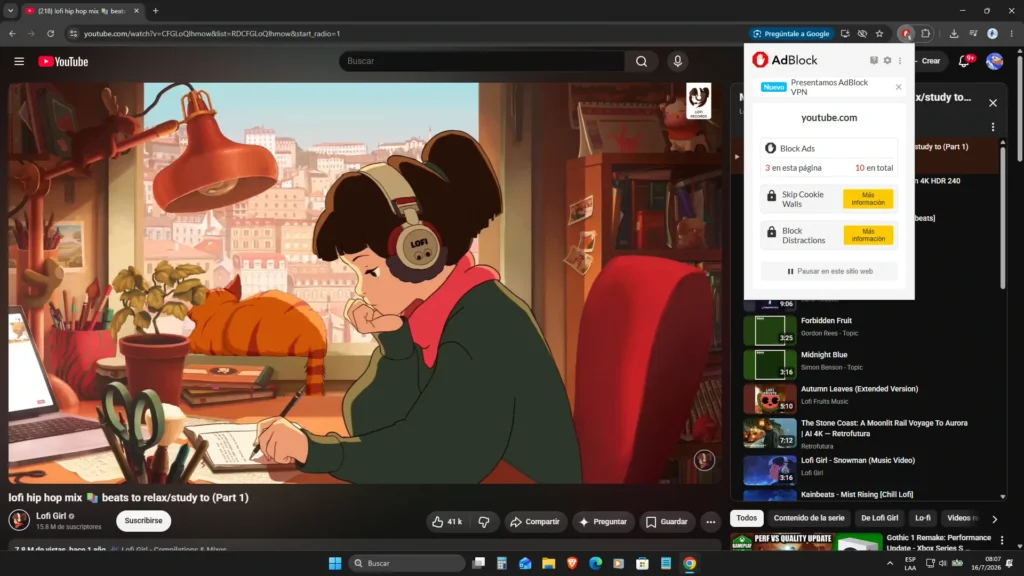Open Gothic 1 Remake video options menu
The width and height of the screenshot is (1024, 576).
coord(1002,540)
